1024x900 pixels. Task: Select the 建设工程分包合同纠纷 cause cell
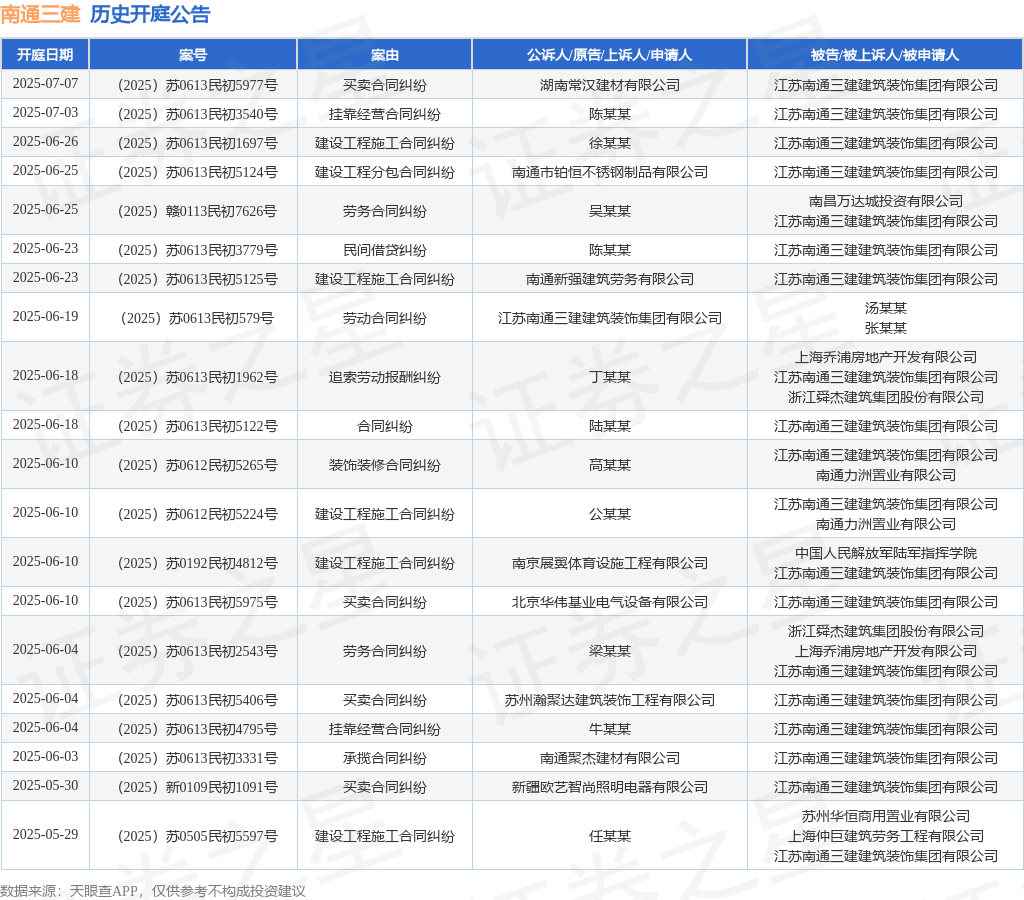[385, 172]
